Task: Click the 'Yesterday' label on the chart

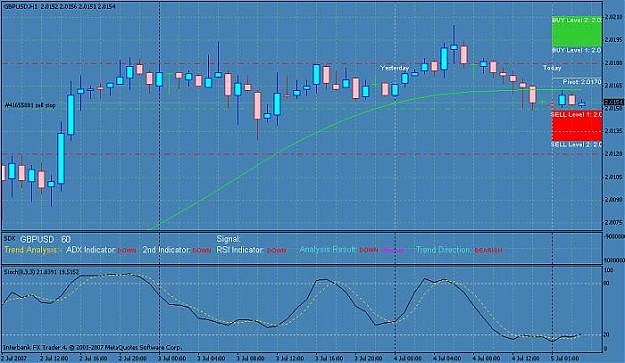Action: point(395,68)
